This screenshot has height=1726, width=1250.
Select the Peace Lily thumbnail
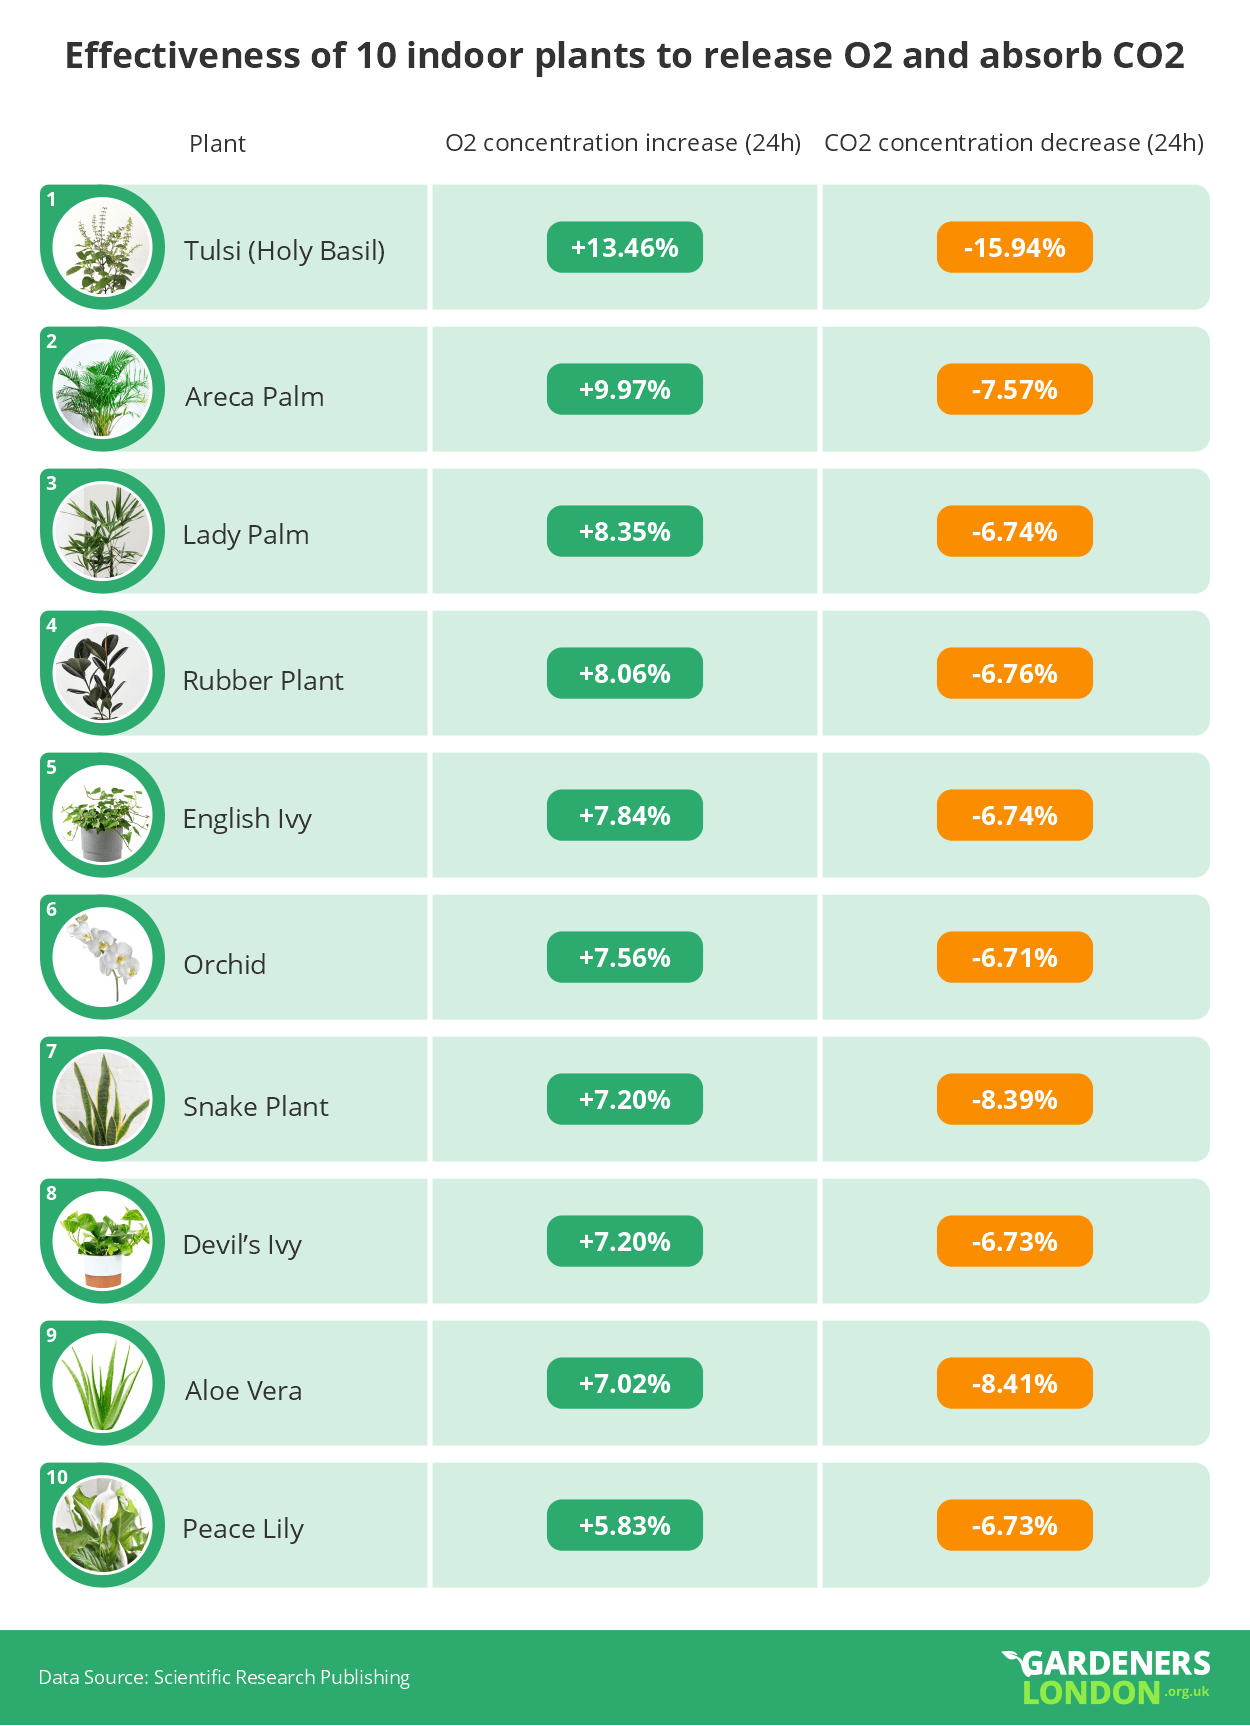pos(102,1525)
